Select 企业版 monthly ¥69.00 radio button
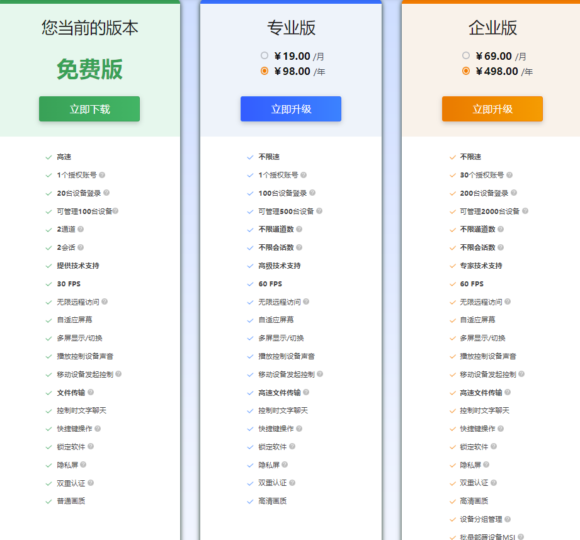The image size is (580, 540). [466, 55]
